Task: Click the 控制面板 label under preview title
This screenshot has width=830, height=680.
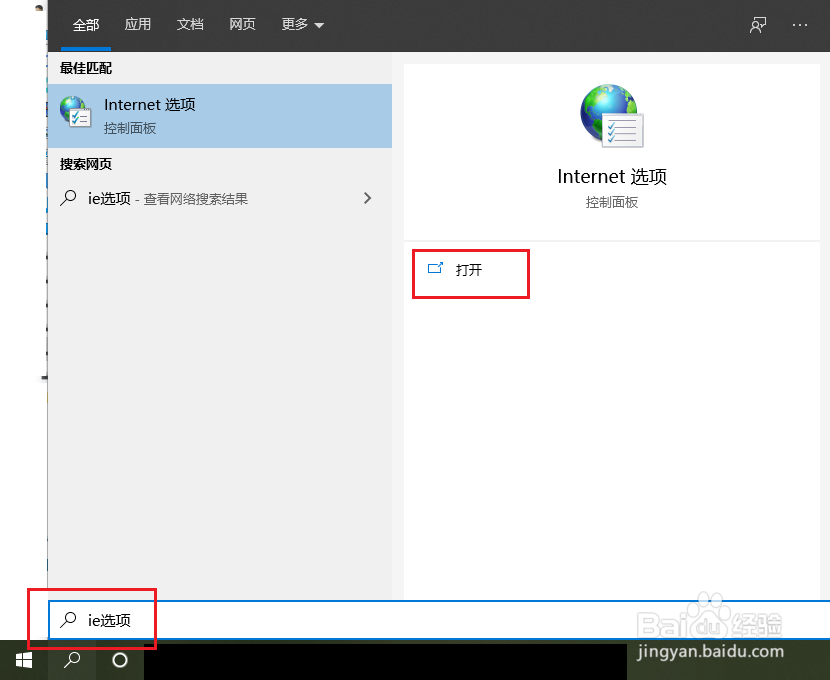Action: pyautogui.click(x=612, y=202)
